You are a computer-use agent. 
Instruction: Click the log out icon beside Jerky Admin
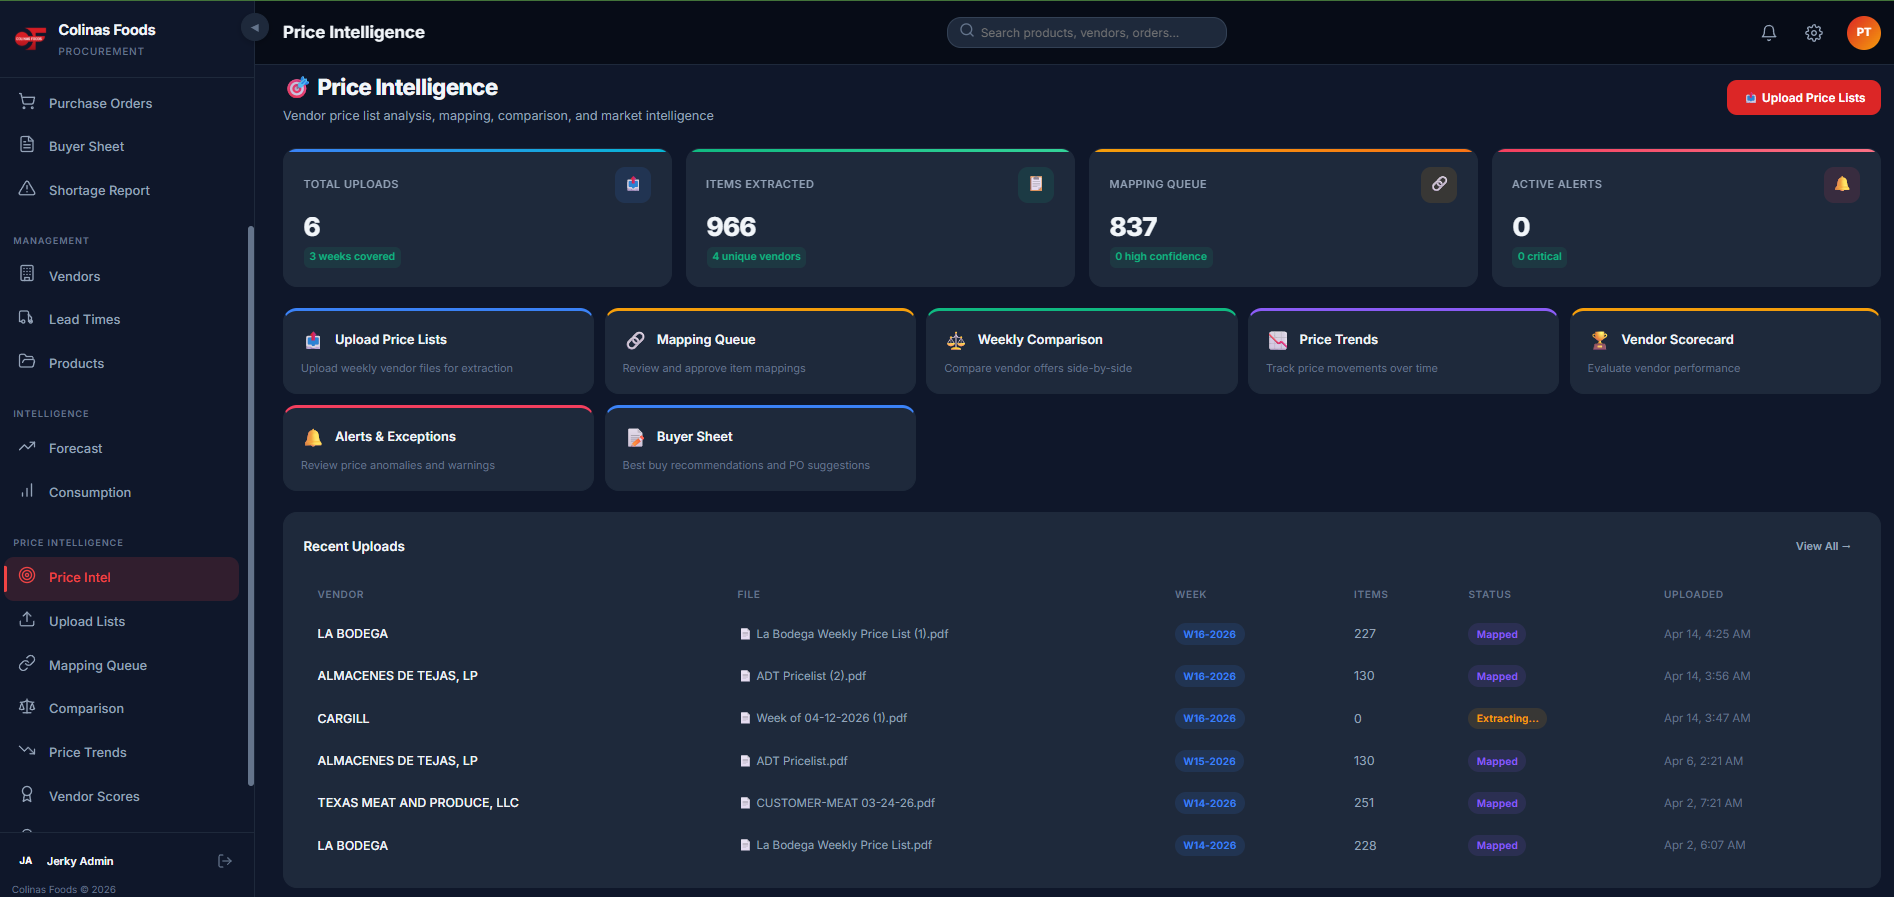225,861
